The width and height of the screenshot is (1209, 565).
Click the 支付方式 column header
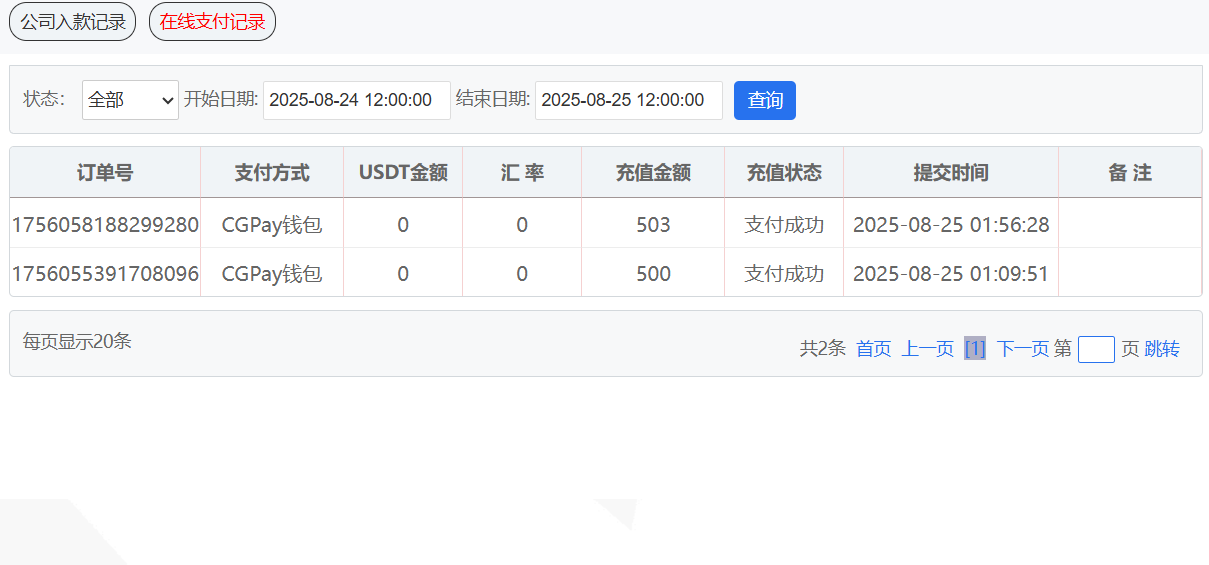click(272, 173)
